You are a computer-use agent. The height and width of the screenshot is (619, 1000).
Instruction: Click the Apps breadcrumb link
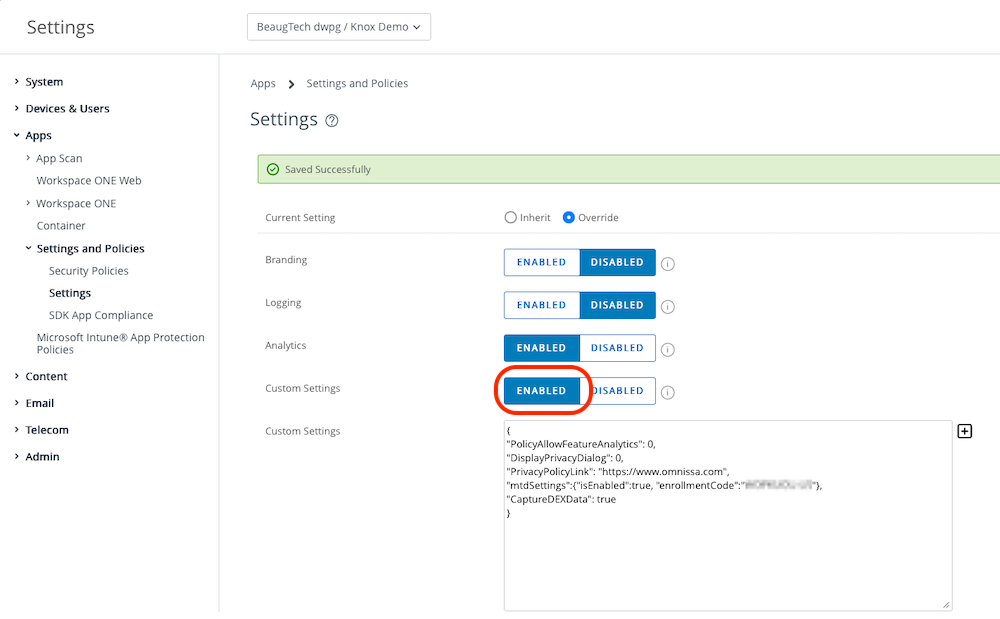263,84
